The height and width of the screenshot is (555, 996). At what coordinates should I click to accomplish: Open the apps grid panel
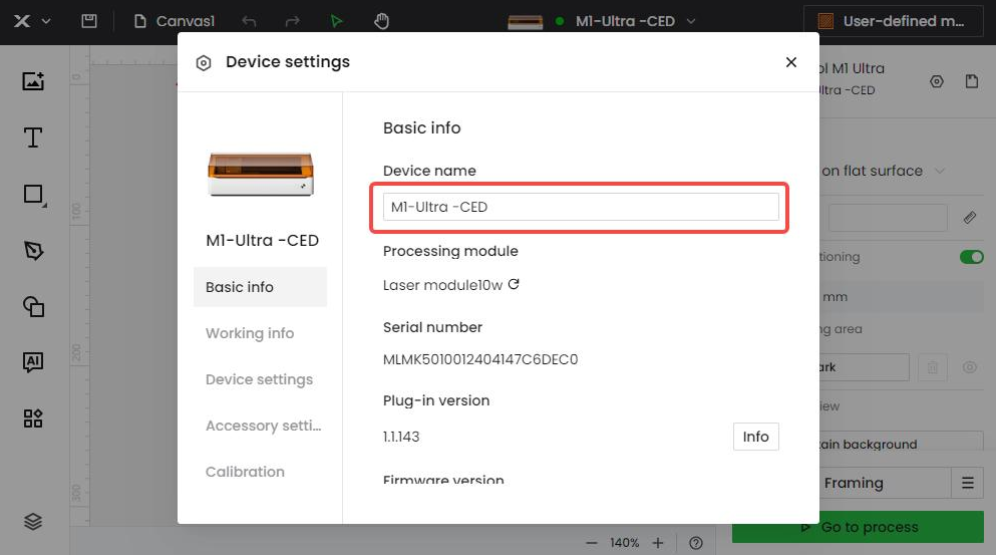[x=33, y=418]
